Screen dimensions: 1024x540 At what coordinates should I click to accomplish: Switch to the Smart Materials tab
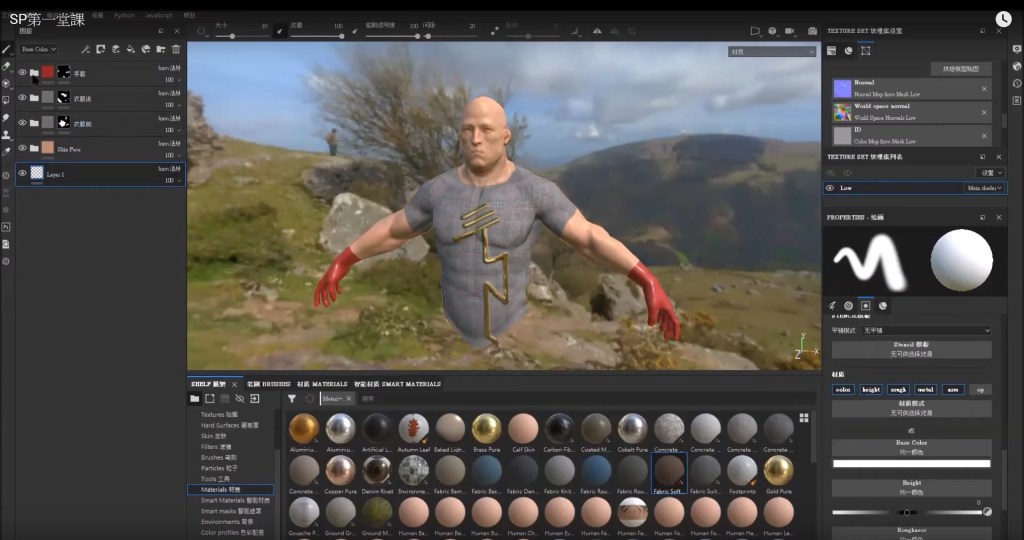[397, 384]
